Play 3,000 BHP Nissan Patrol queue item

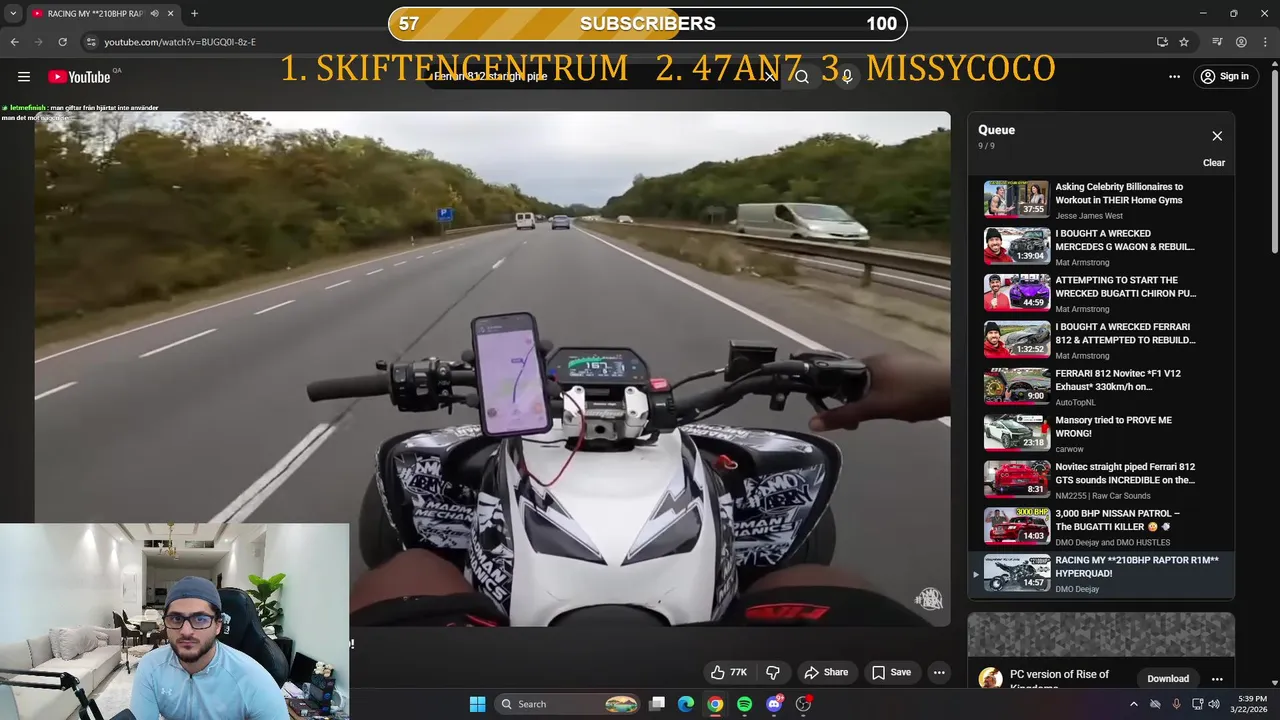pos(1101,527)
